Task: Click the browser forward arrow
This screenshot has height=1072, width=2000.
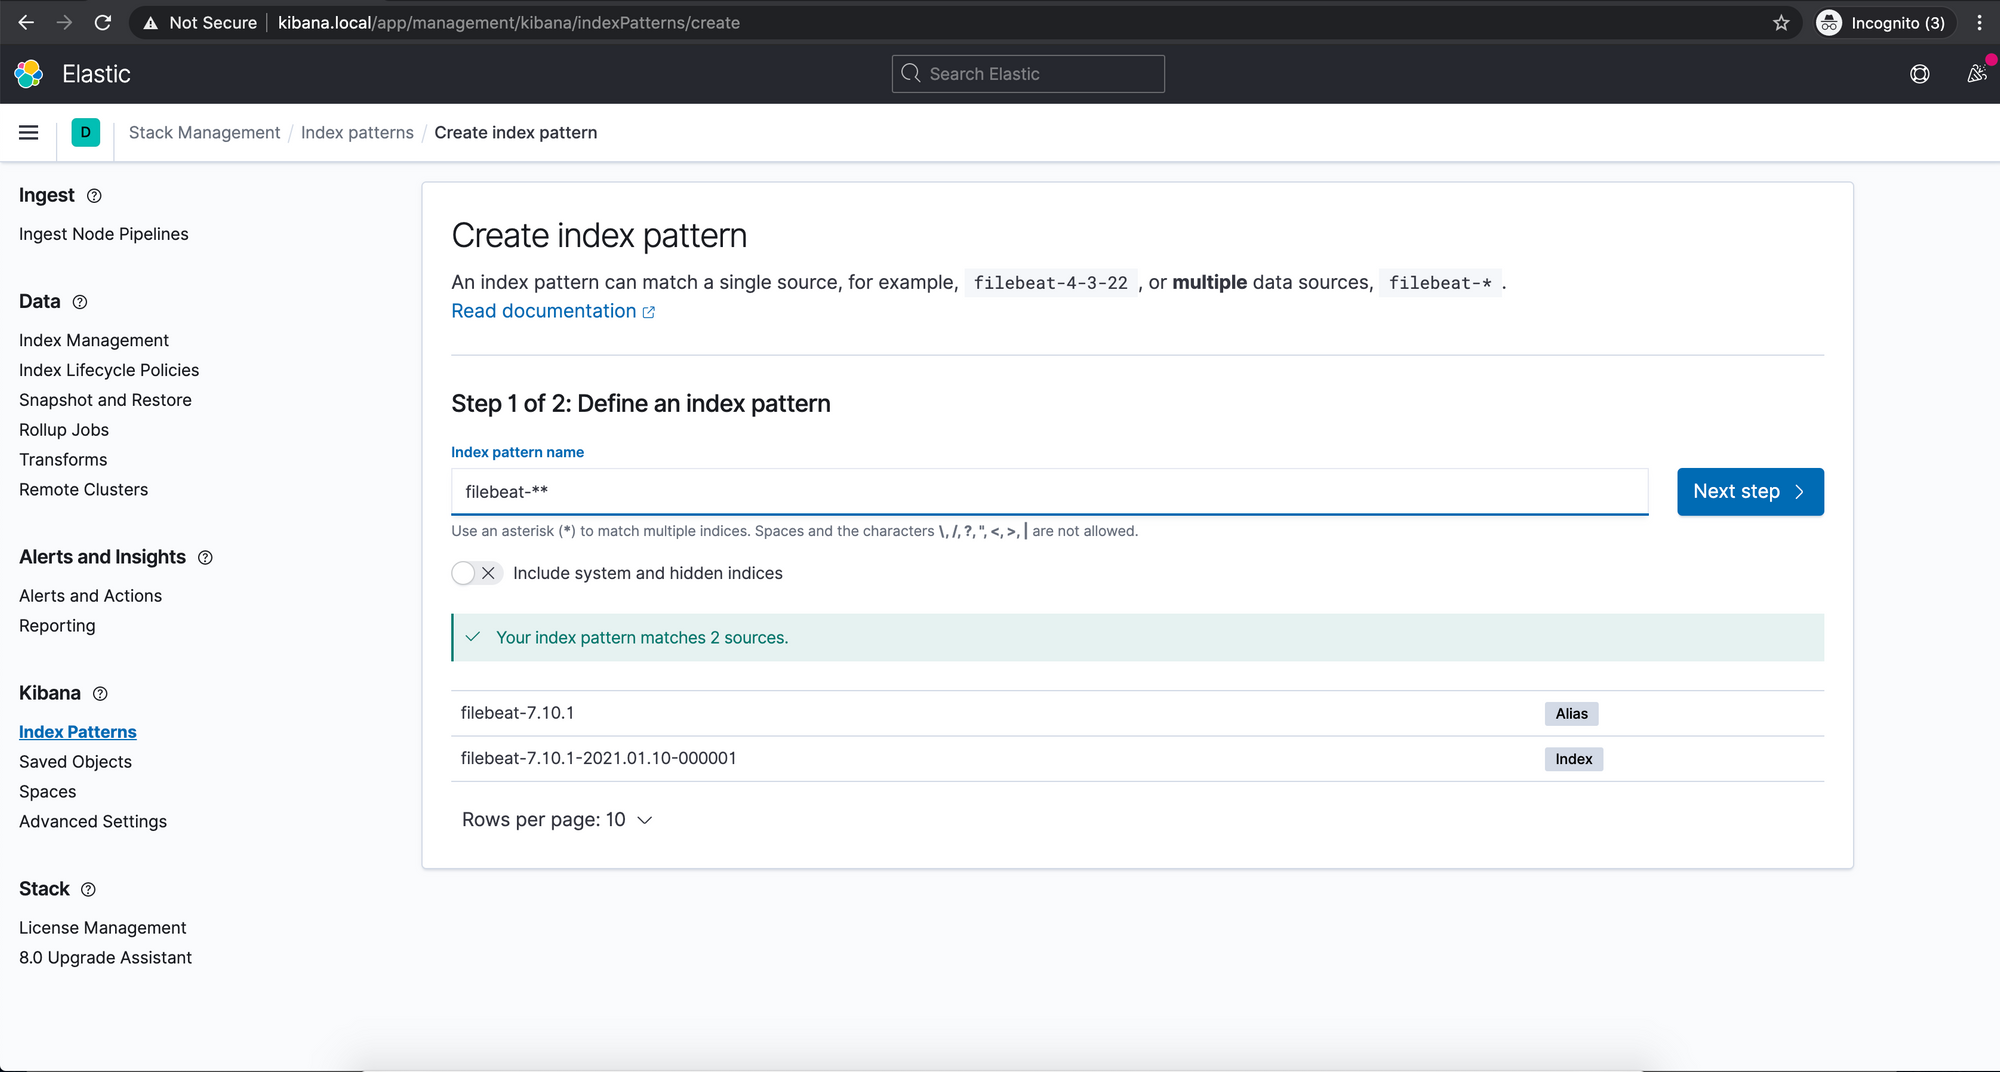Action: click(x=64, y=22)
